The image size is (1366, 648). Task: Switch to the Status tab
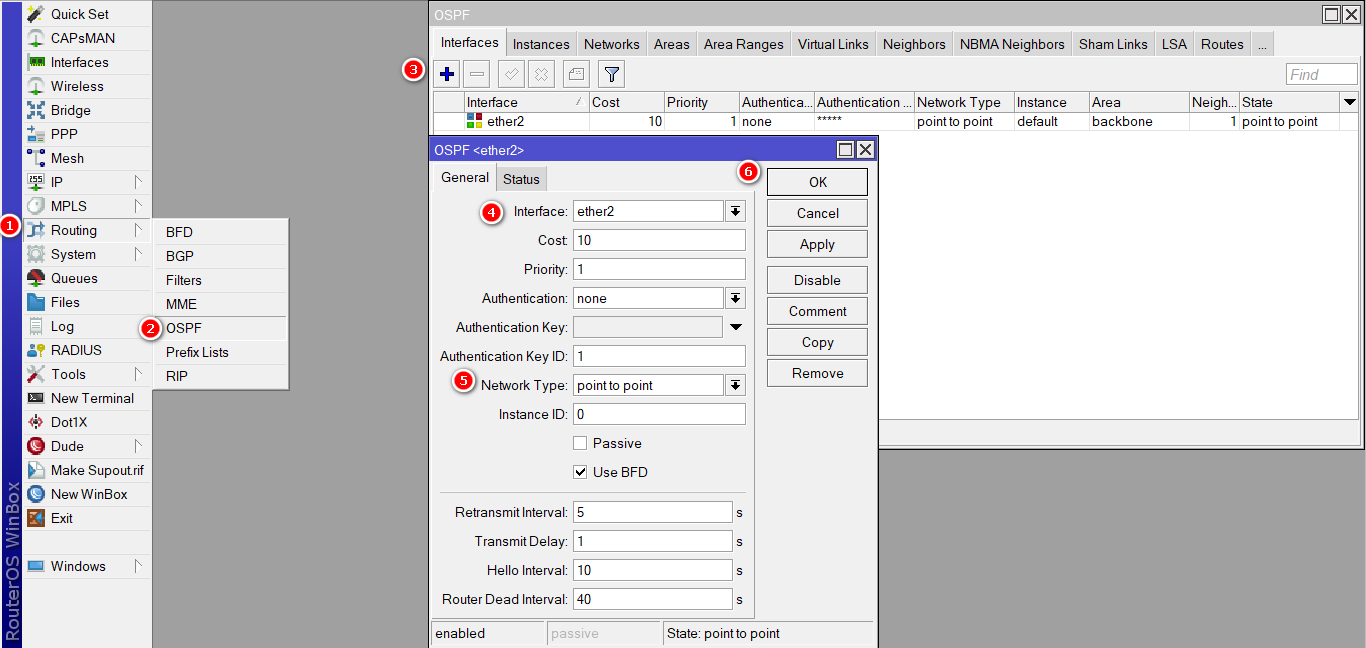pos(521,179)
